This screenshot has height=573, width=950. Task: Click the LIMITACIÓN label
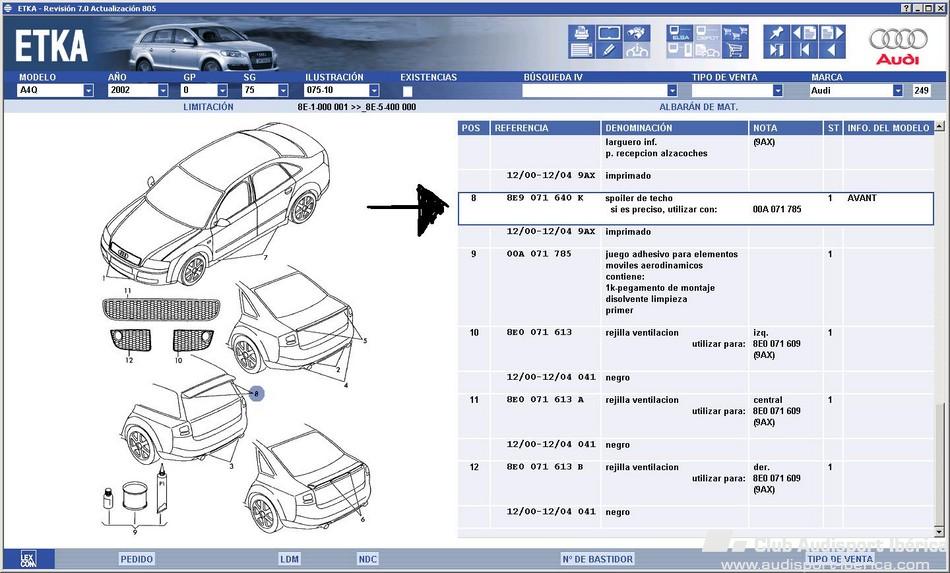coord(208,107)
